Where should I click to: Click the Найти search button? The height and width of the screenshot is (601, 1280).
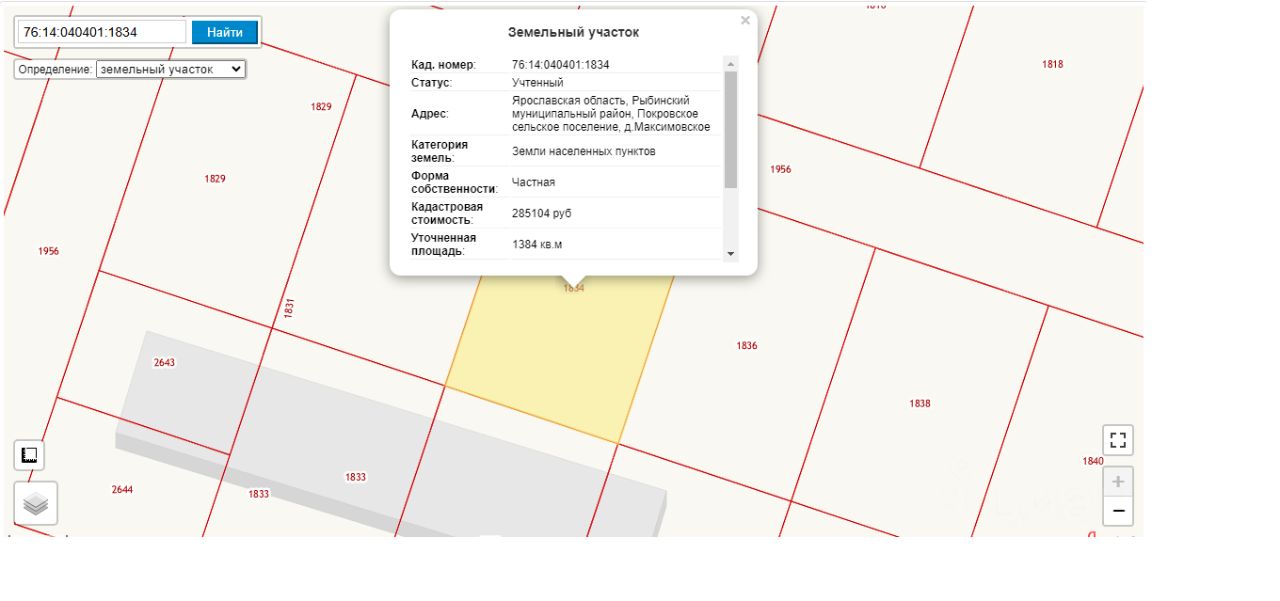[224, 32]
